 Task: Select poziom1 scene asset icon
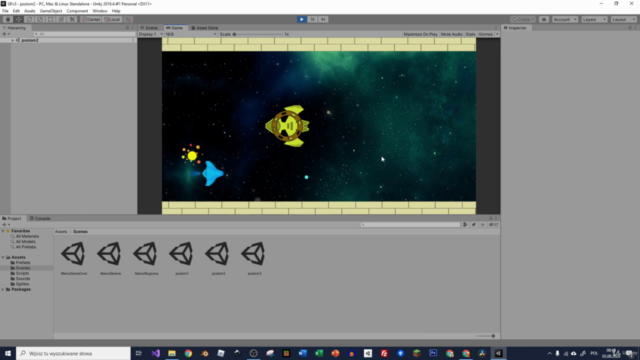(182, 254)
